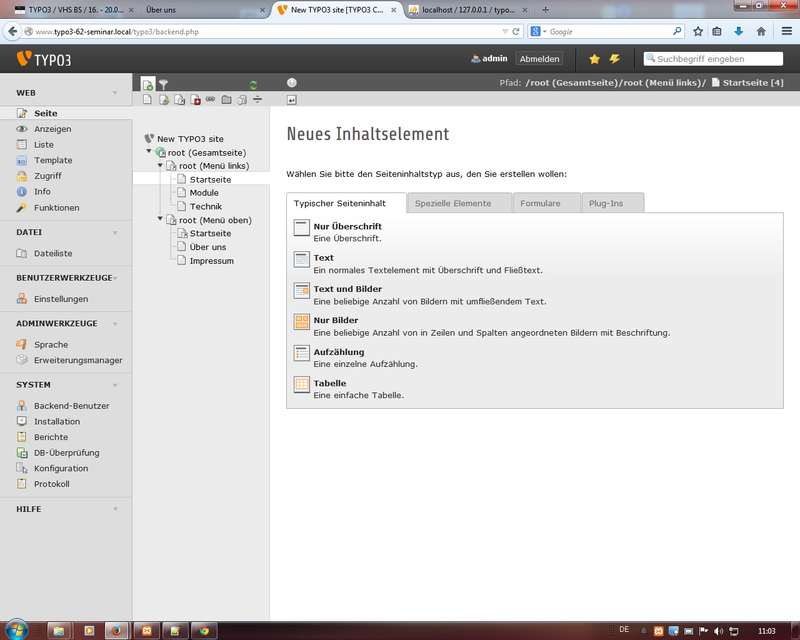
Task: Select the Nur Überschrift content type link
Action: click(347, 227)
